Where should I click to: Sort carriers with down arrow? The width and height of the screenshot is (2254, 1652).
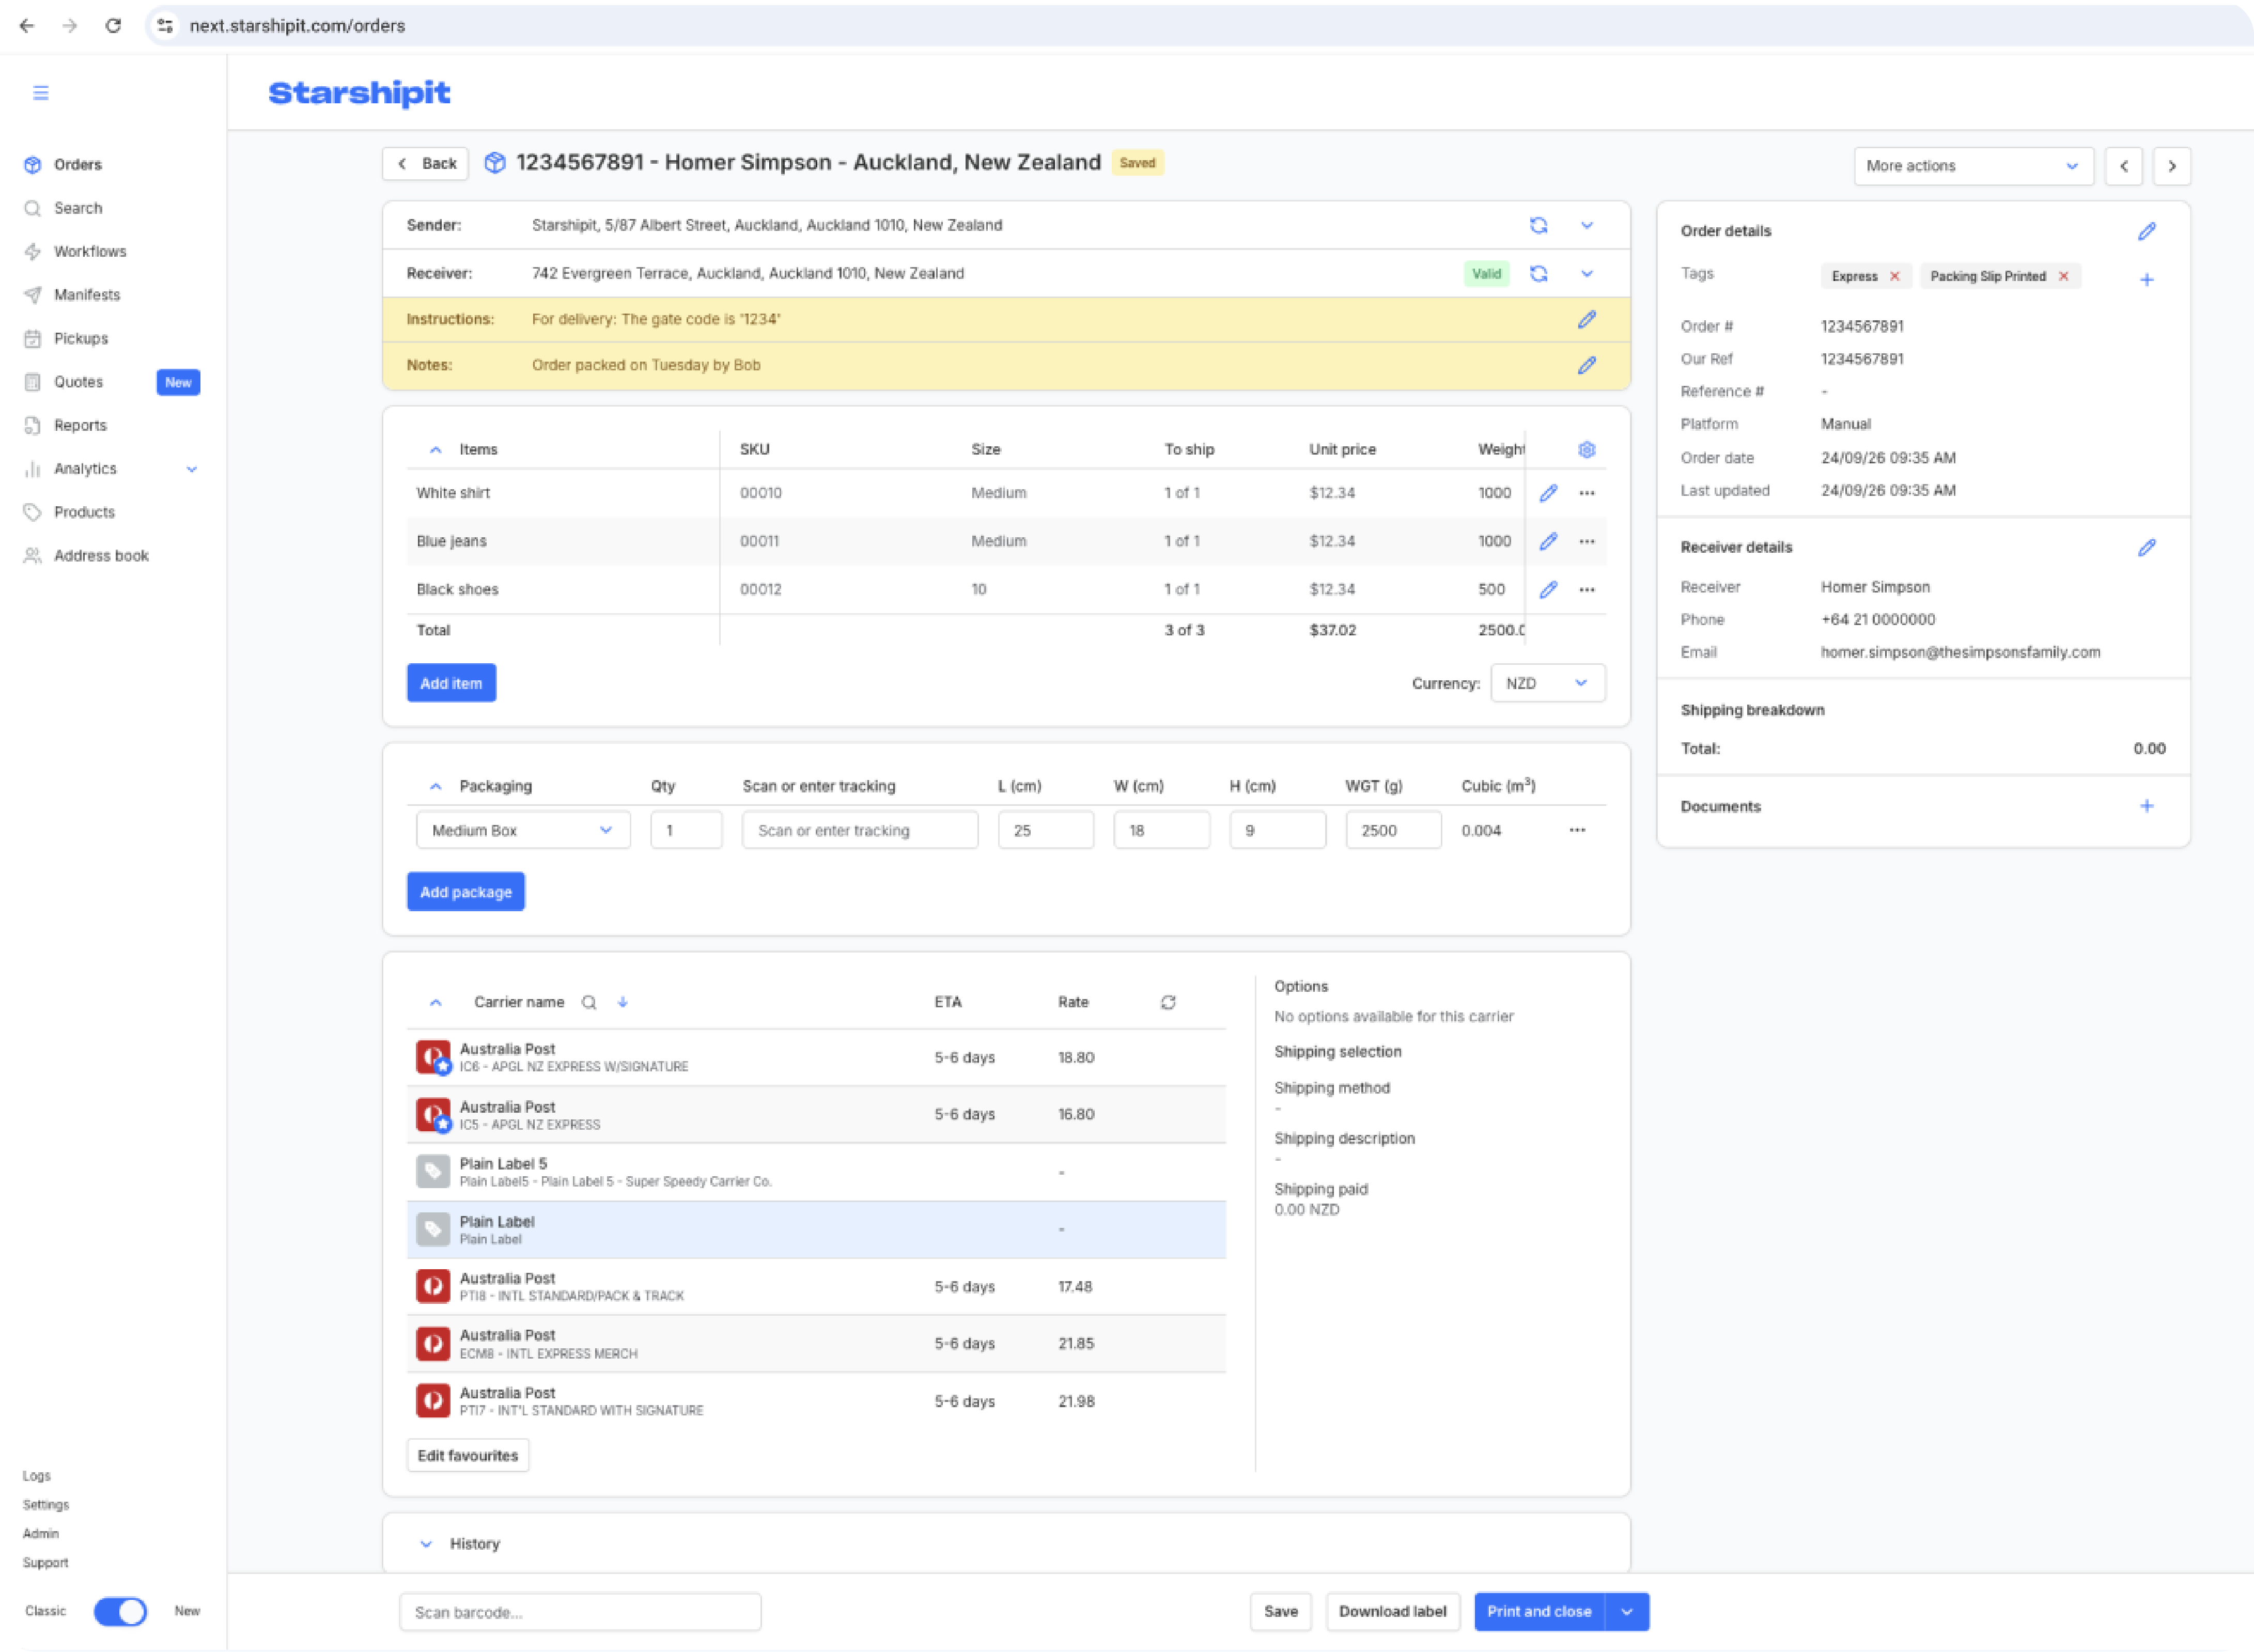(622, 1002)
